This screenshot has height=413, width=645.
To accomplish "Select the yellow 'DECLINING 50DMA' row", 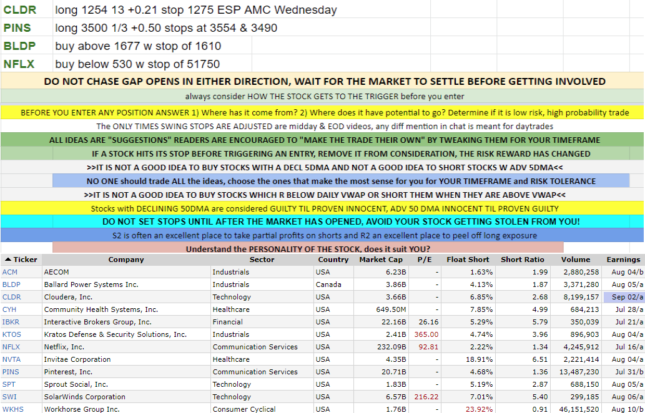I will 322,208.
